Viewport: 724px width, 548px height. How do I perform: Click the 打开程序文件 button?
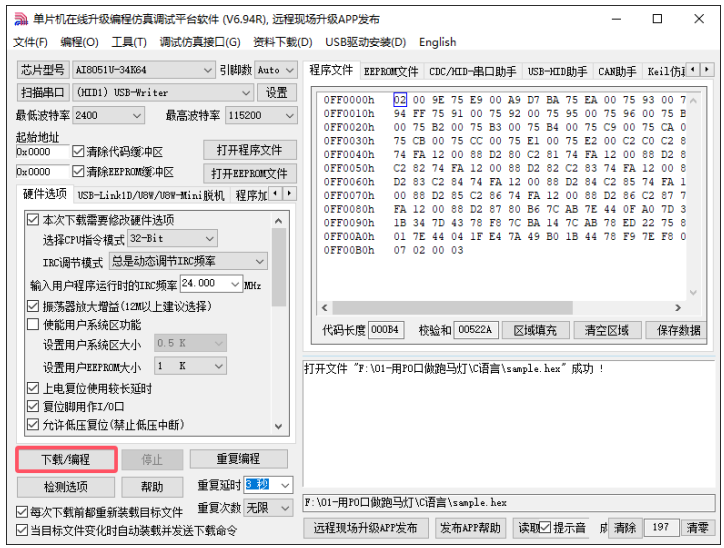click(249, 151)
